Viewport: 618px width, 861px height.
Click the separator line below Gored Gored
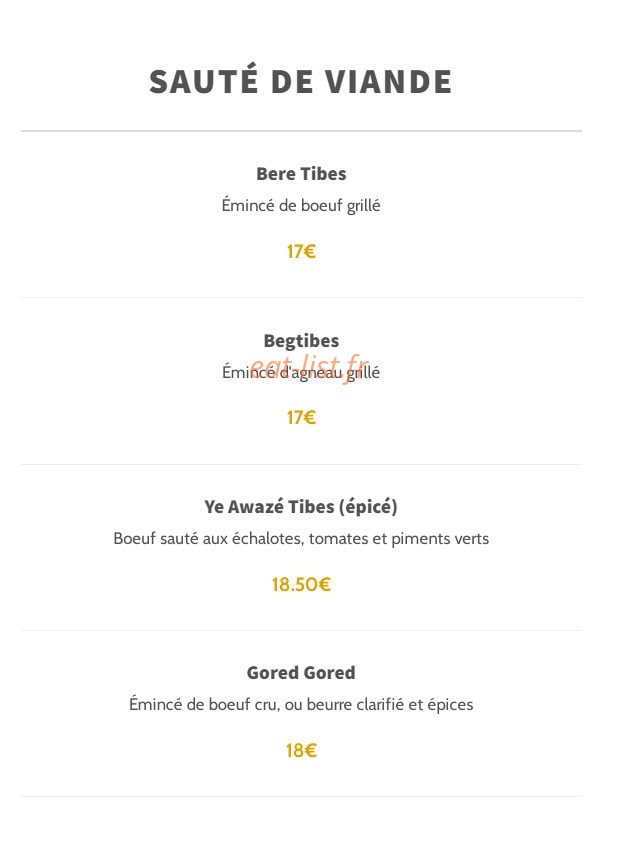pos(301,797)
